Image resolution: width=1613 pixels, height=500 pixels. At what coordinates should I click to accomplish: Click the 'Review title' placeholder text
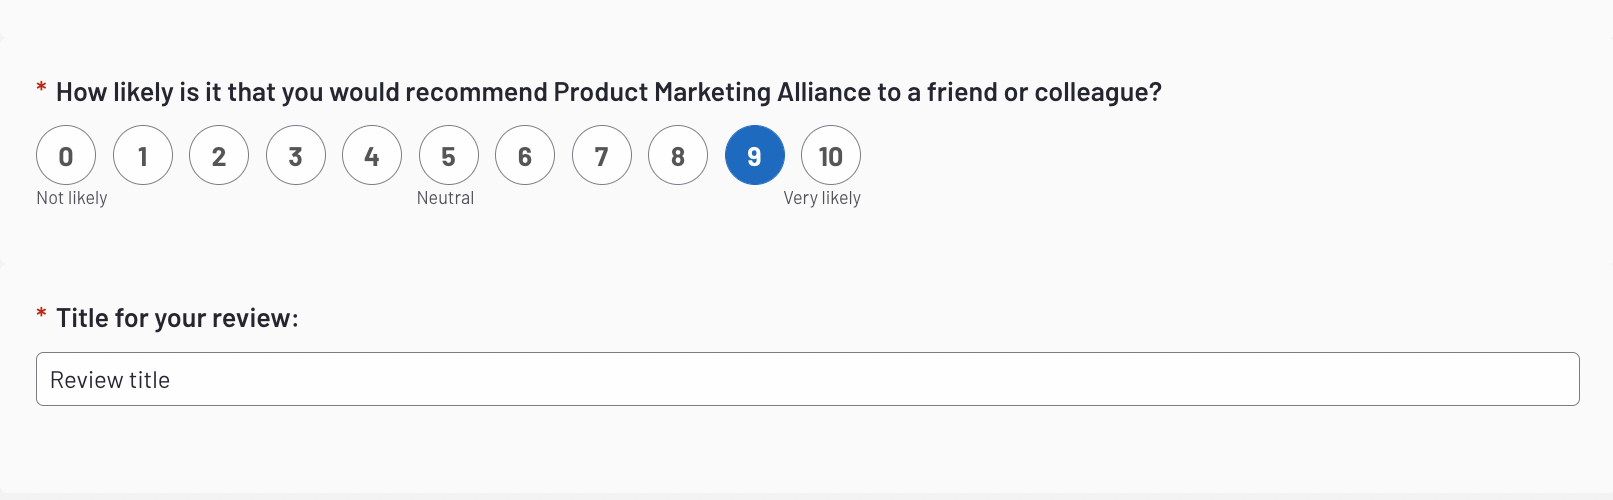[x=110, y=380]
